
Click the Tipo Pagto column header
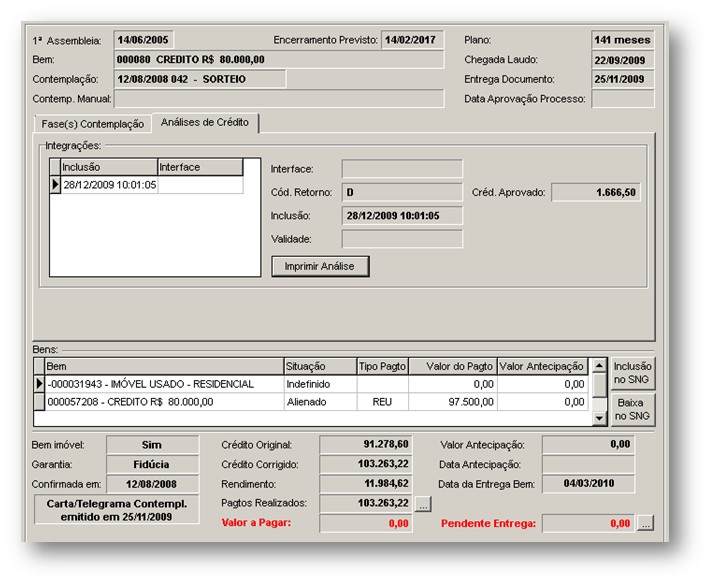pyautogui.click(x=382, y=366)
